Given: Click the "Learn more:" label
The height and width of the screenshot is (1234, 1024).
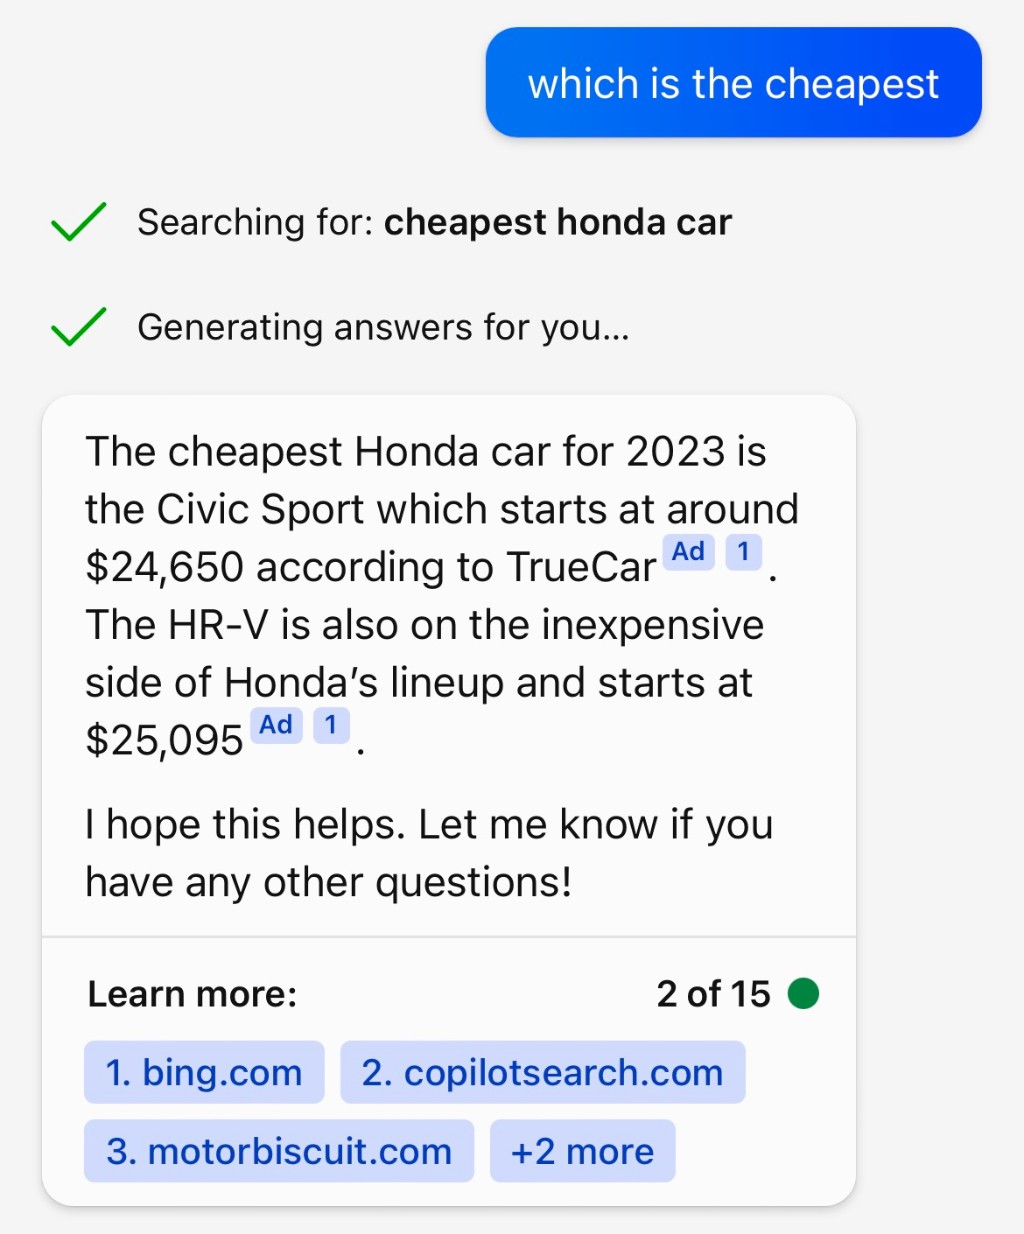Looking at the screenshot, I should [192, 994].
